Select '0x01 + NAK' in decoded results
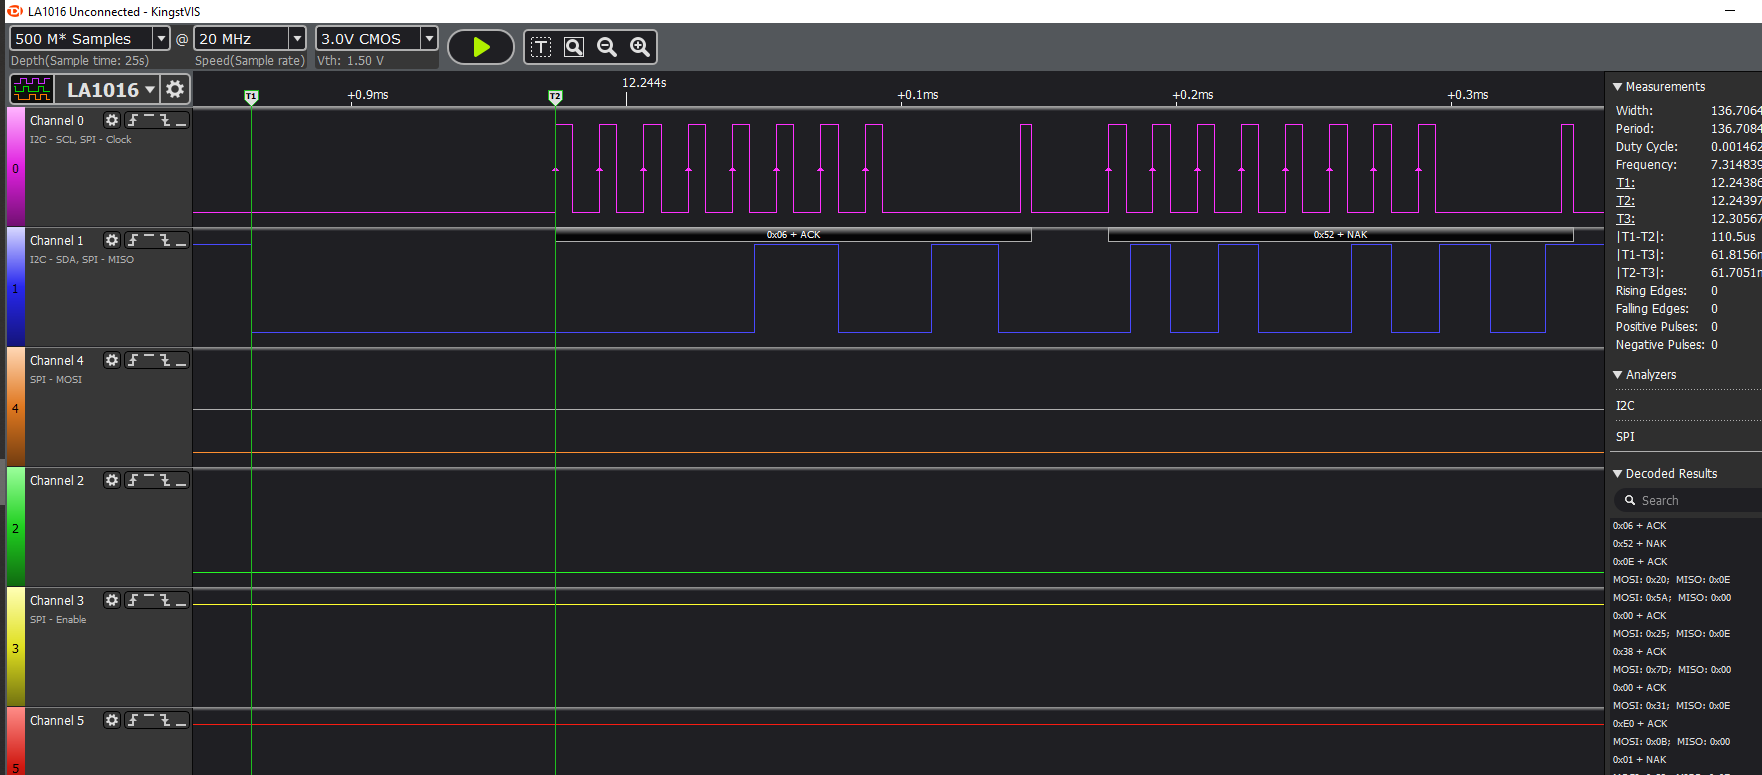The width and height of the screenshot is (1762, 775). tap(1640, 760)
